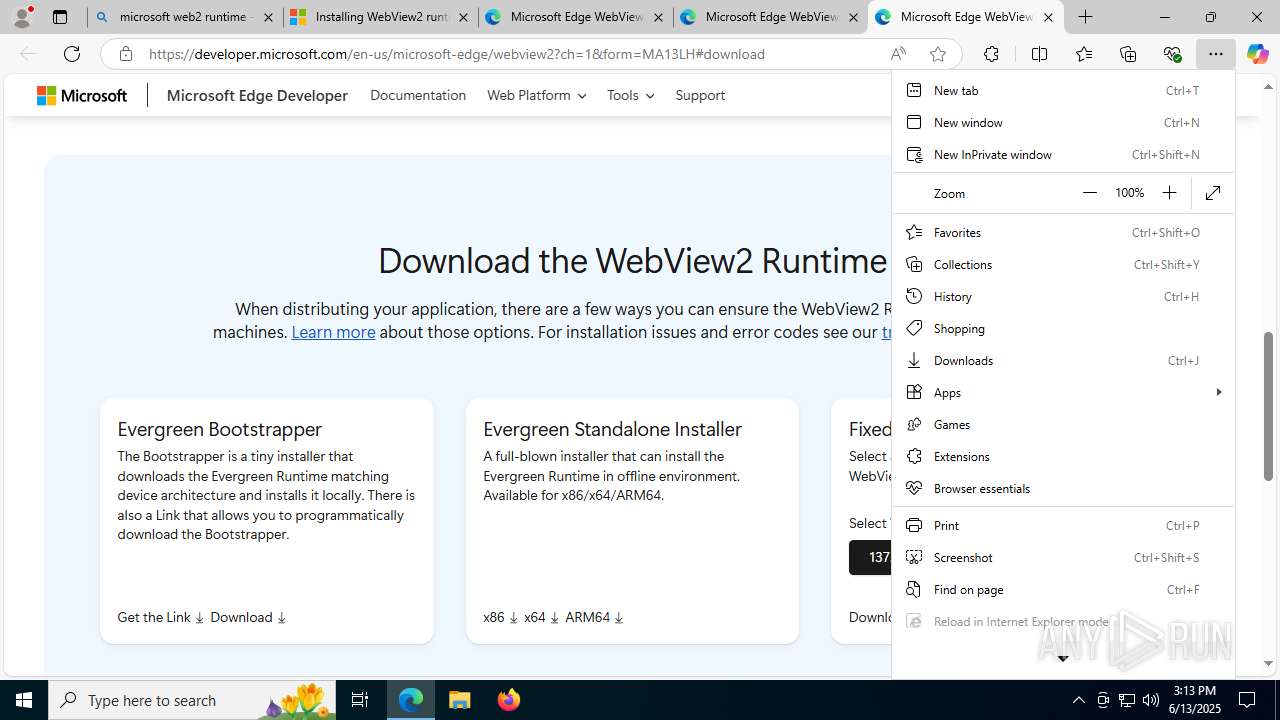The width and height of the screenshot is (1280, 720).
Task: Open the tab actions menu icon
Action: click(59, 17)
